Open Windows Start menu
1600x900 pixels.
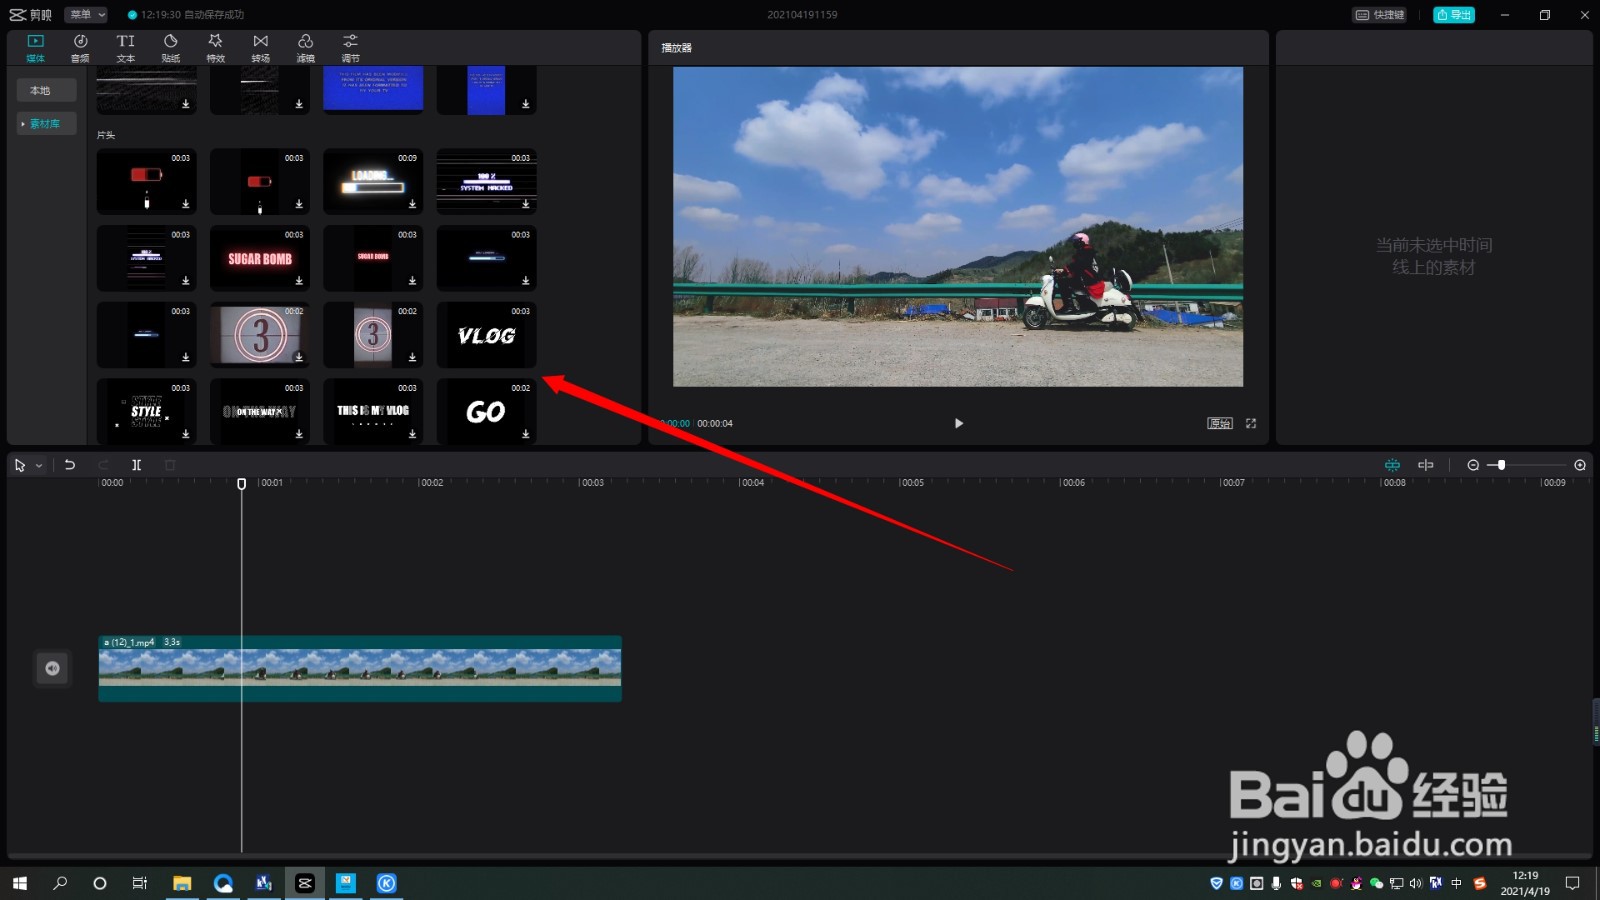click(x=20, y=883)
